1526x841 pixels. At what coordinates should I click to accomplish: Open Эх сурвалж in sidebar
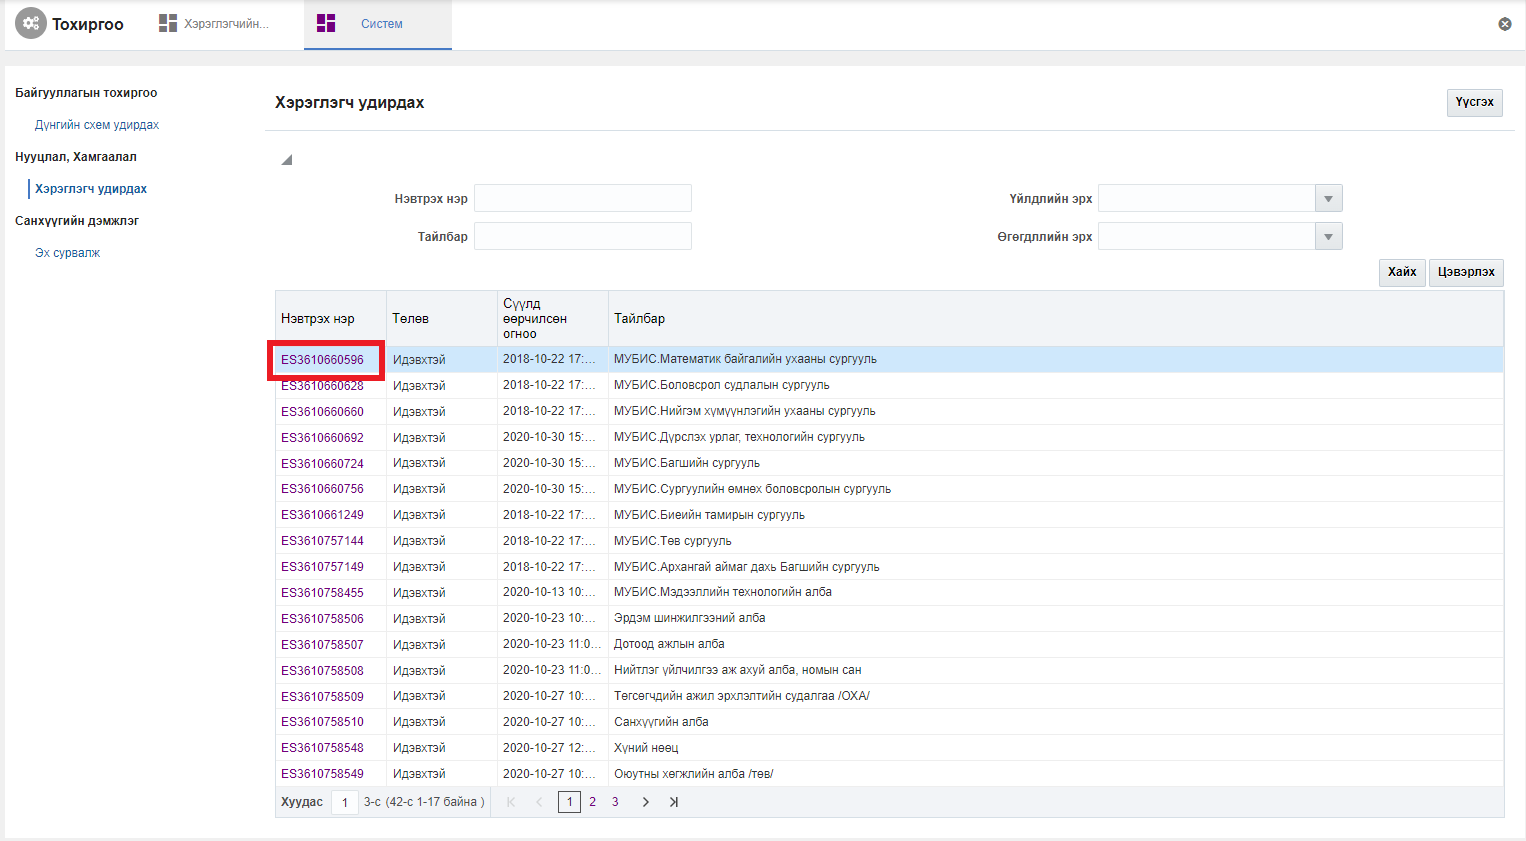point(68,253)
